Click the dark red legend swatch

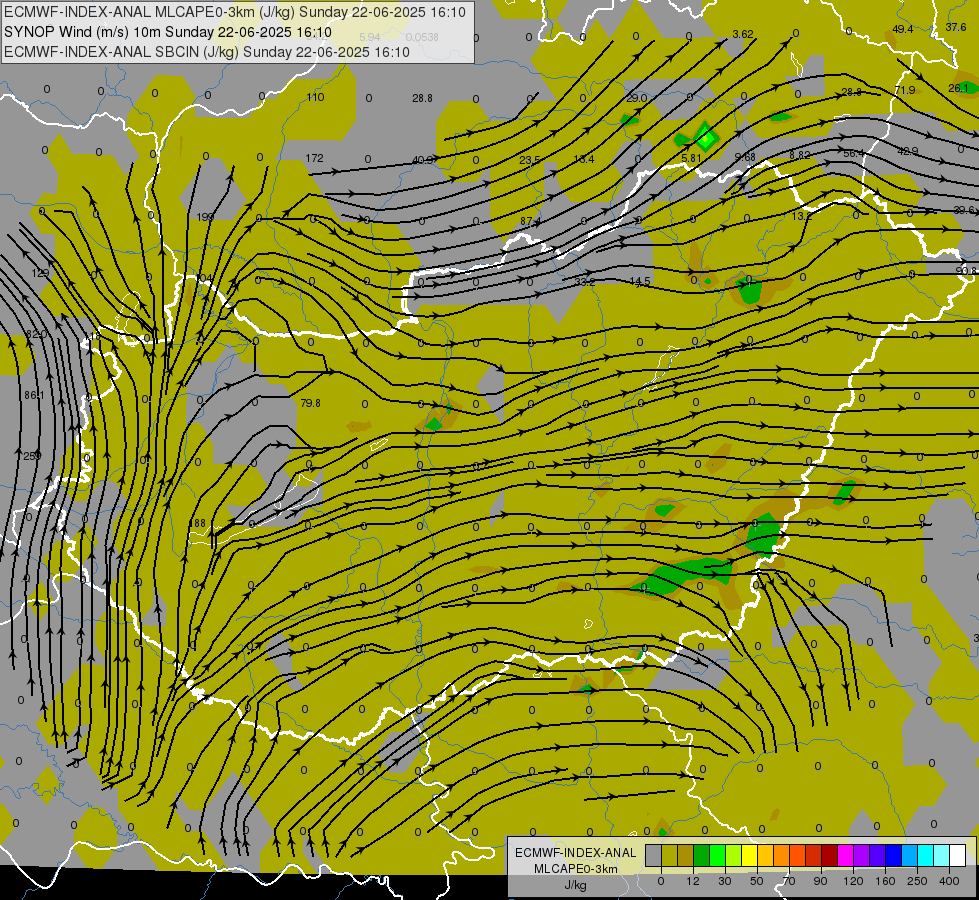click(829, 856)
